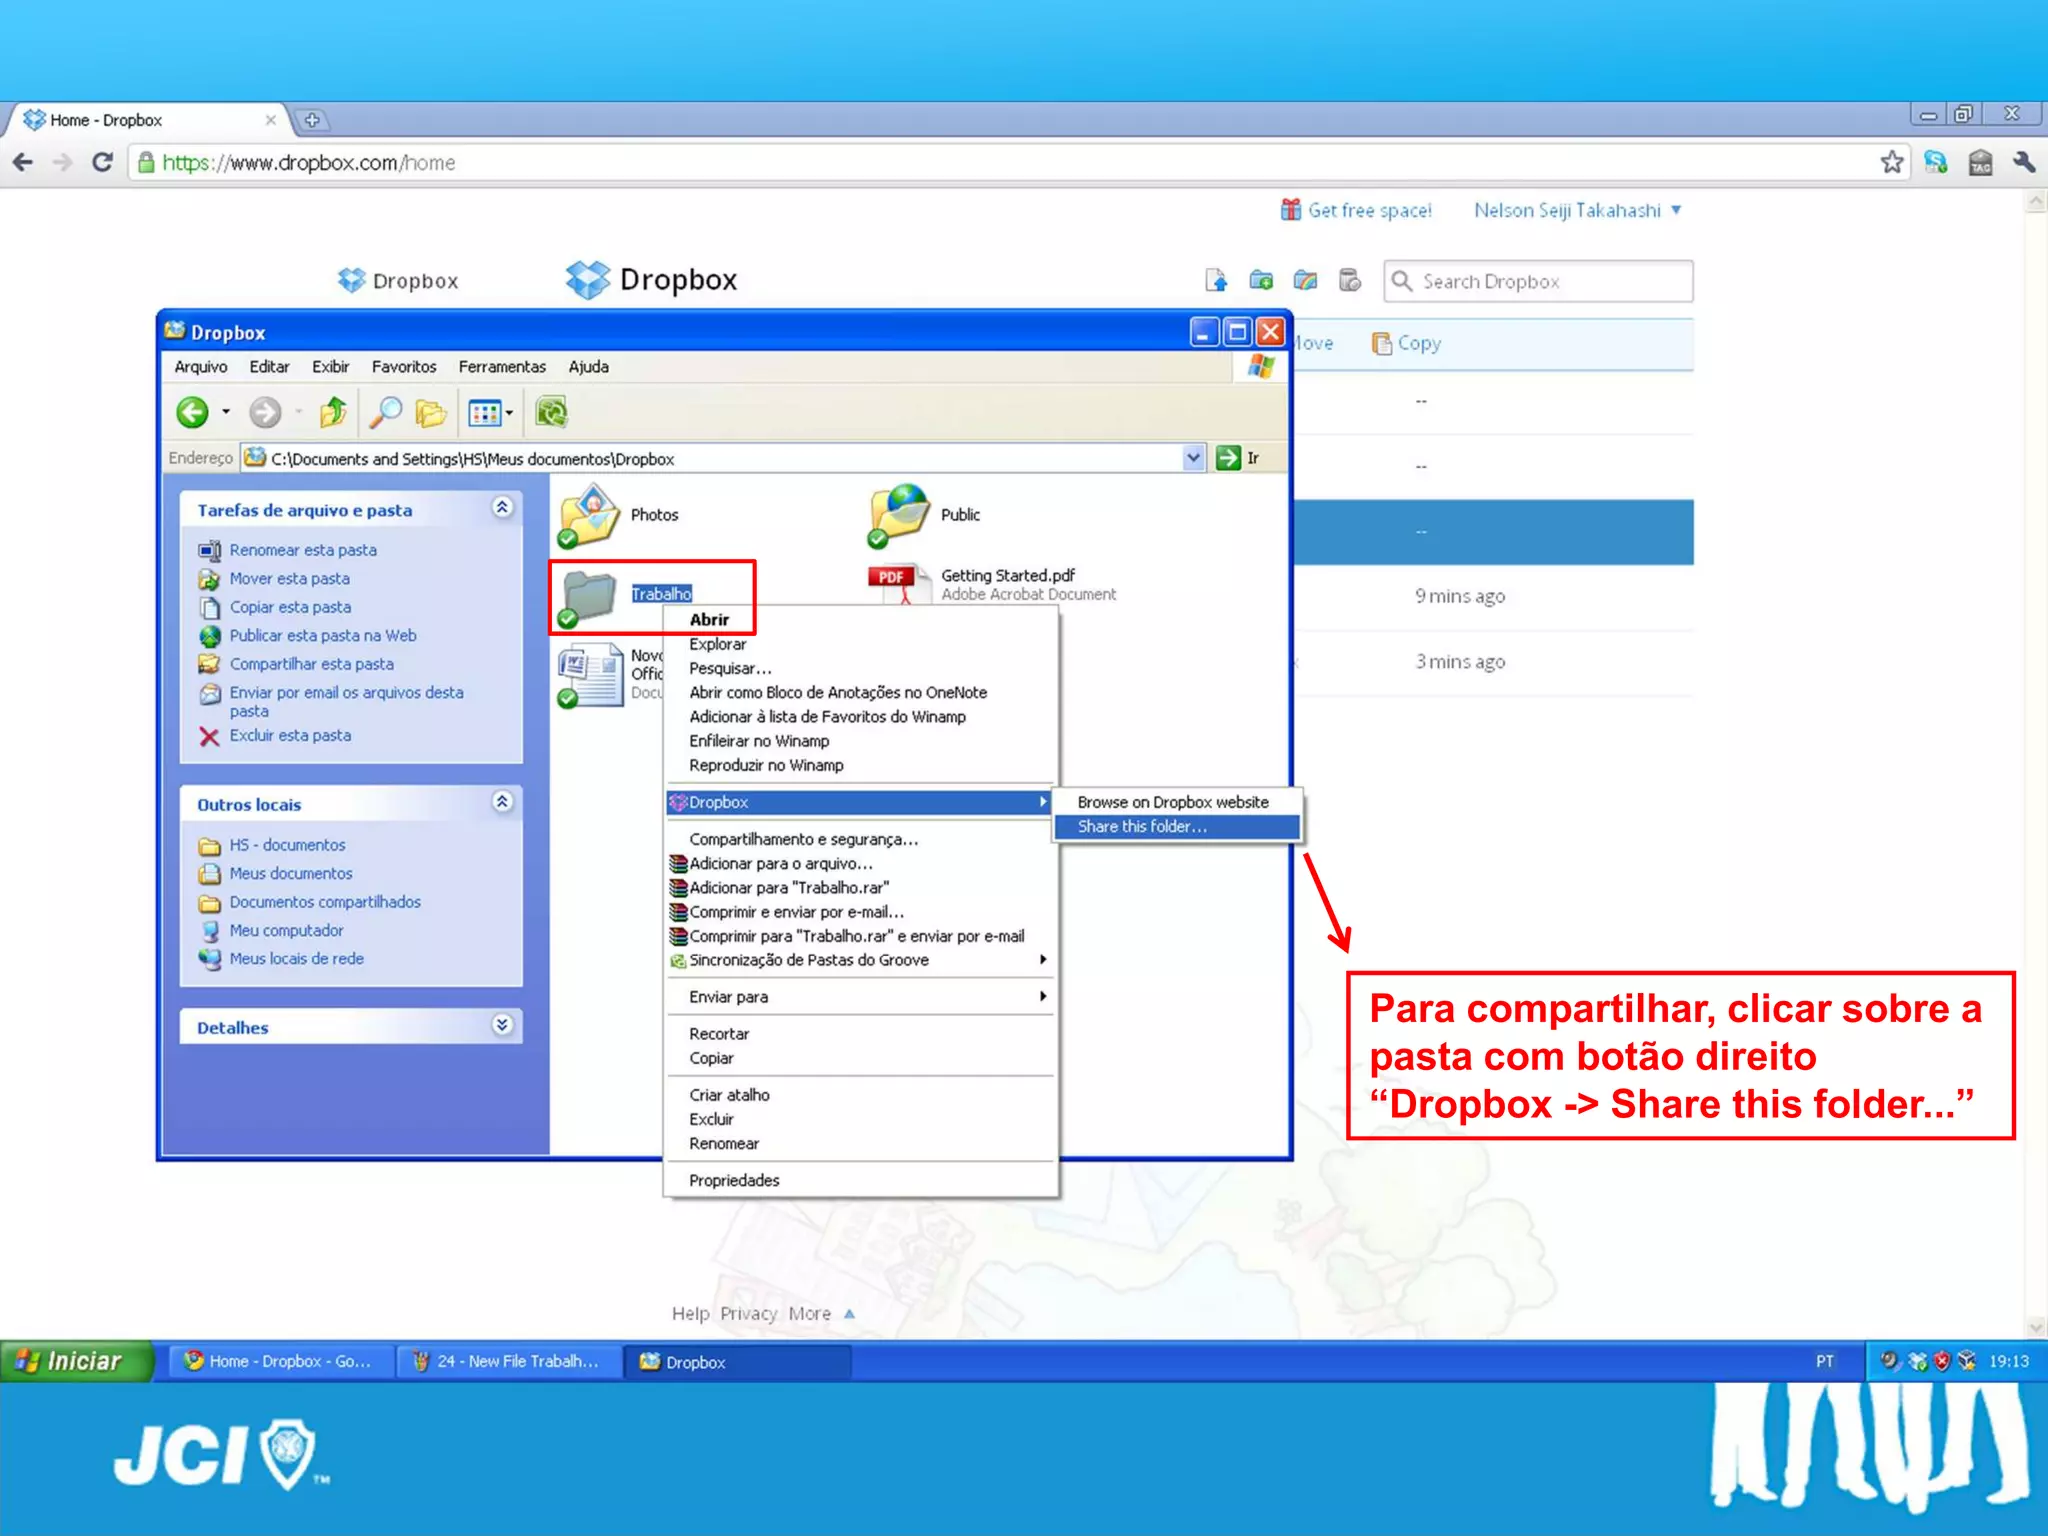The image size is (2048, 1536).
Task: Choose Share this folder... from submenu
Action: click(1177, 827)
